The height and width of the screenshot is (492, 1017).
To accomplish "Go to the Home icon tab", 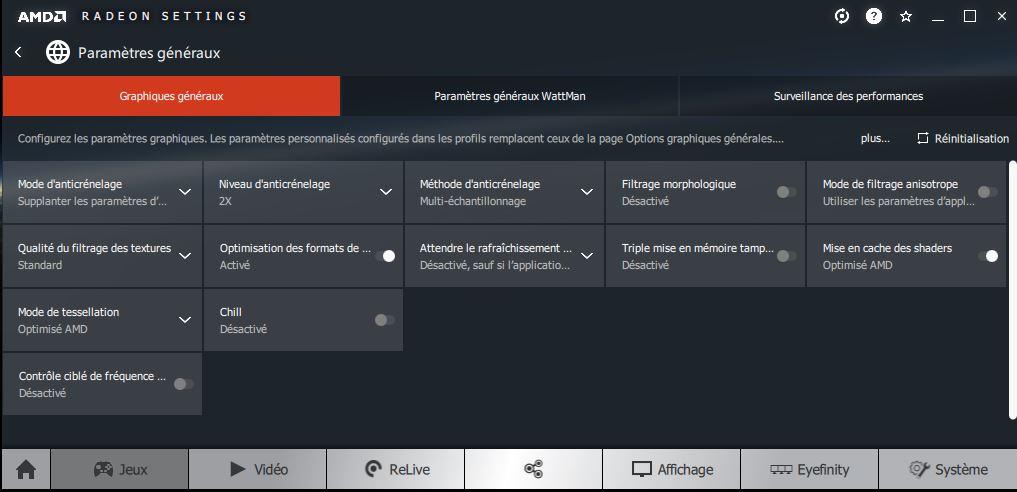I will coord(26,469).
